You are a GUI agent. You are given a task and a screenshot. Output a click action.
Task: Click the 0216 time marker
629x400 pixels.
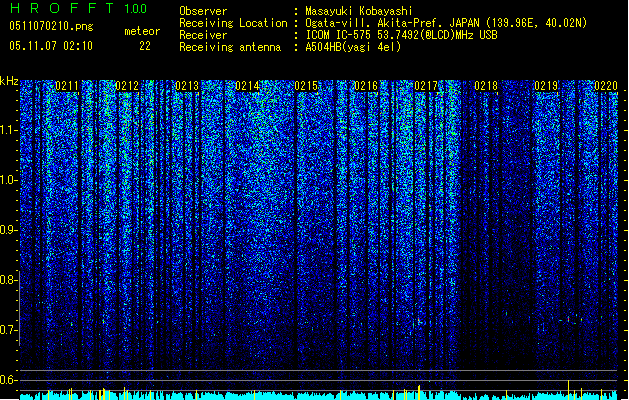(x=366, y=86)
